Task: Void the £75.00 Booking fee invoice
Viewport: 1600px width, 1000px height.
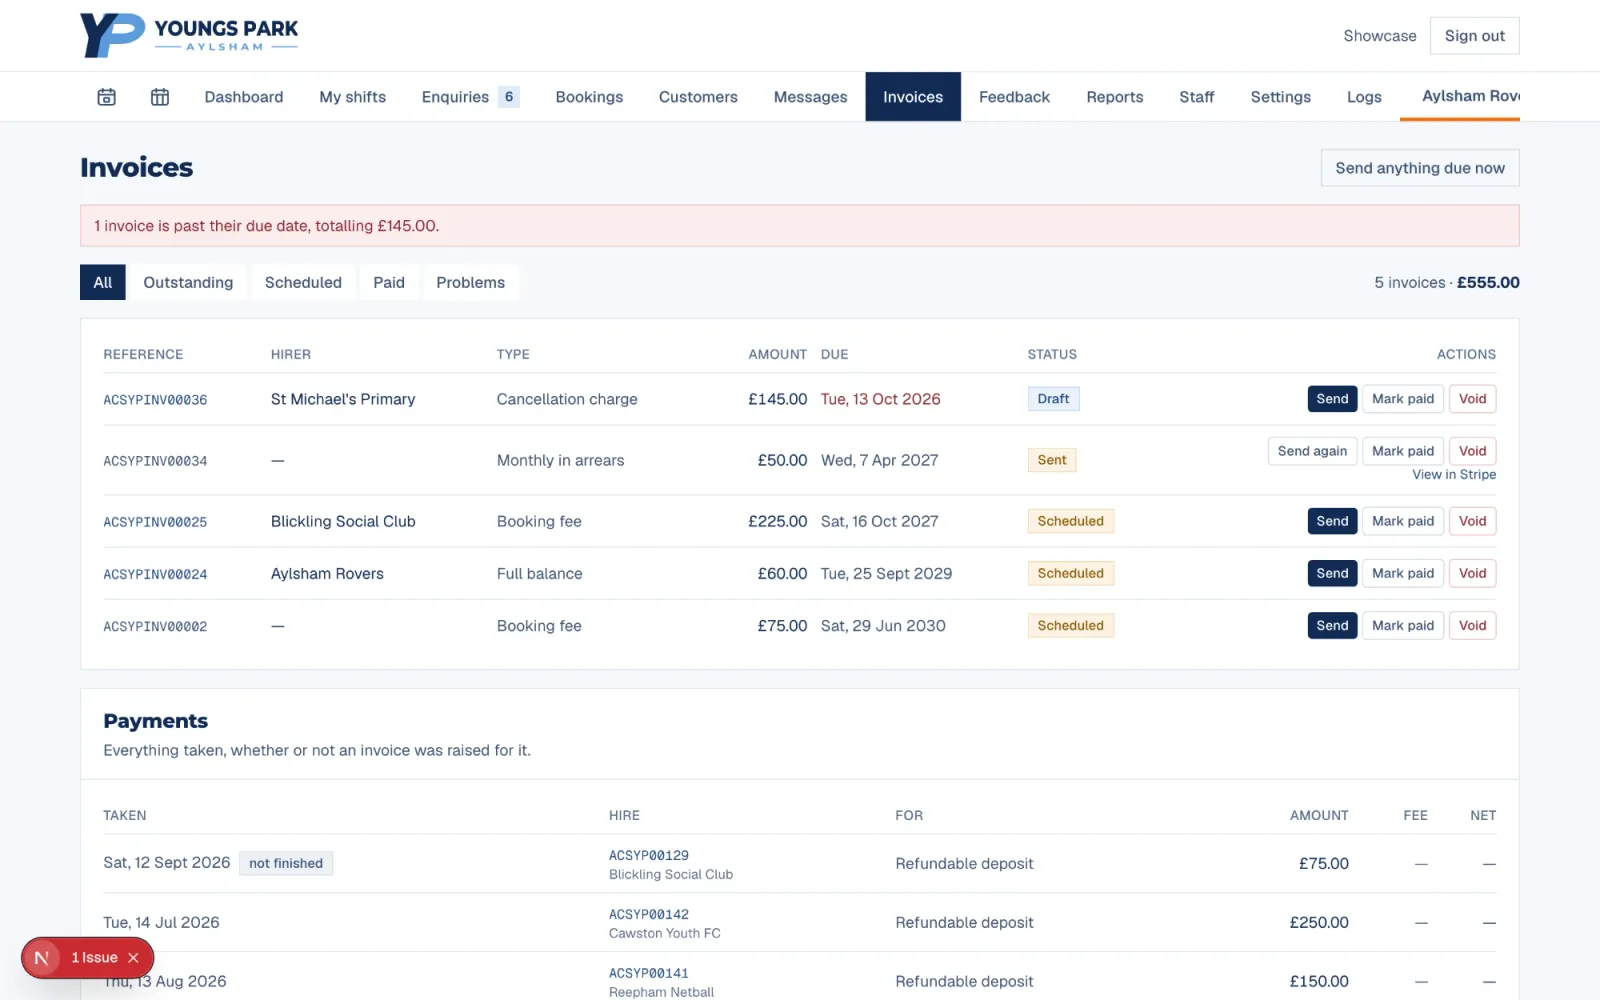Action: point(1472,626)
